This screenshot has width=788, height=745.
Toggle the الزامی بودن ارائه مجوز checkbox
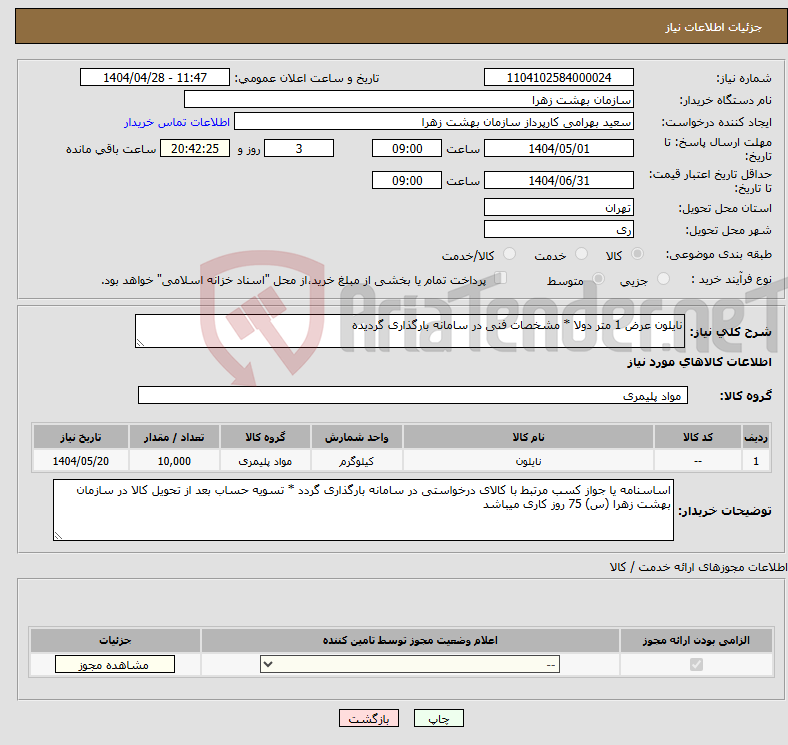696,665
